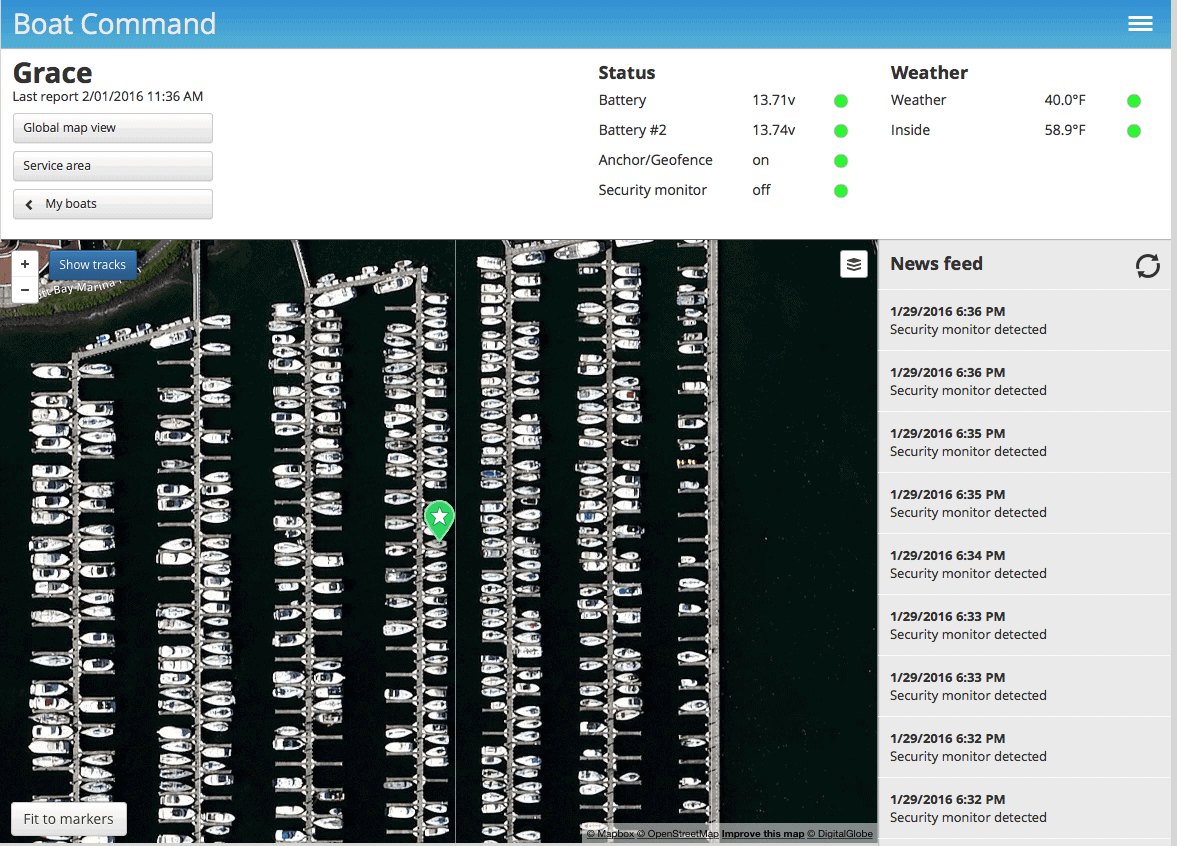Screen dimensions: 1177x846
Task: Zoom in on the marina map
Action: 24,265
